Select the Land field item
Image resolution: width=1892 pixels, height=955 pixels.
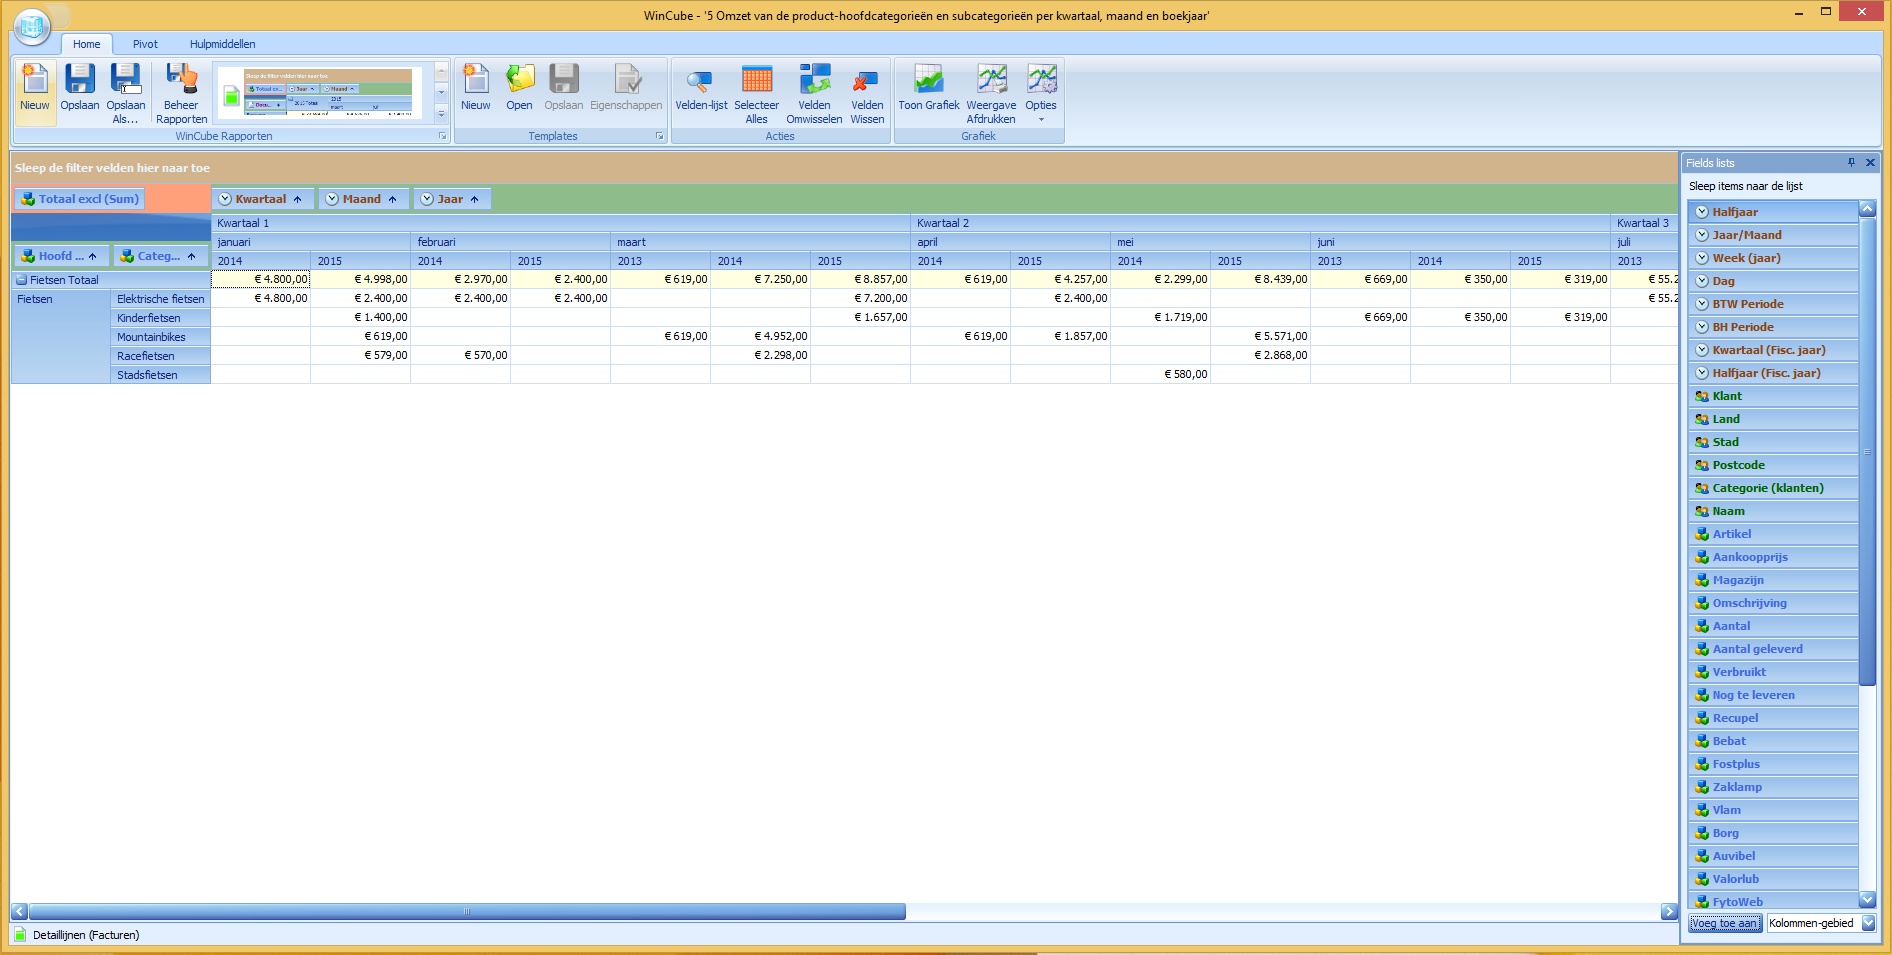click(x=1773, y=419)
